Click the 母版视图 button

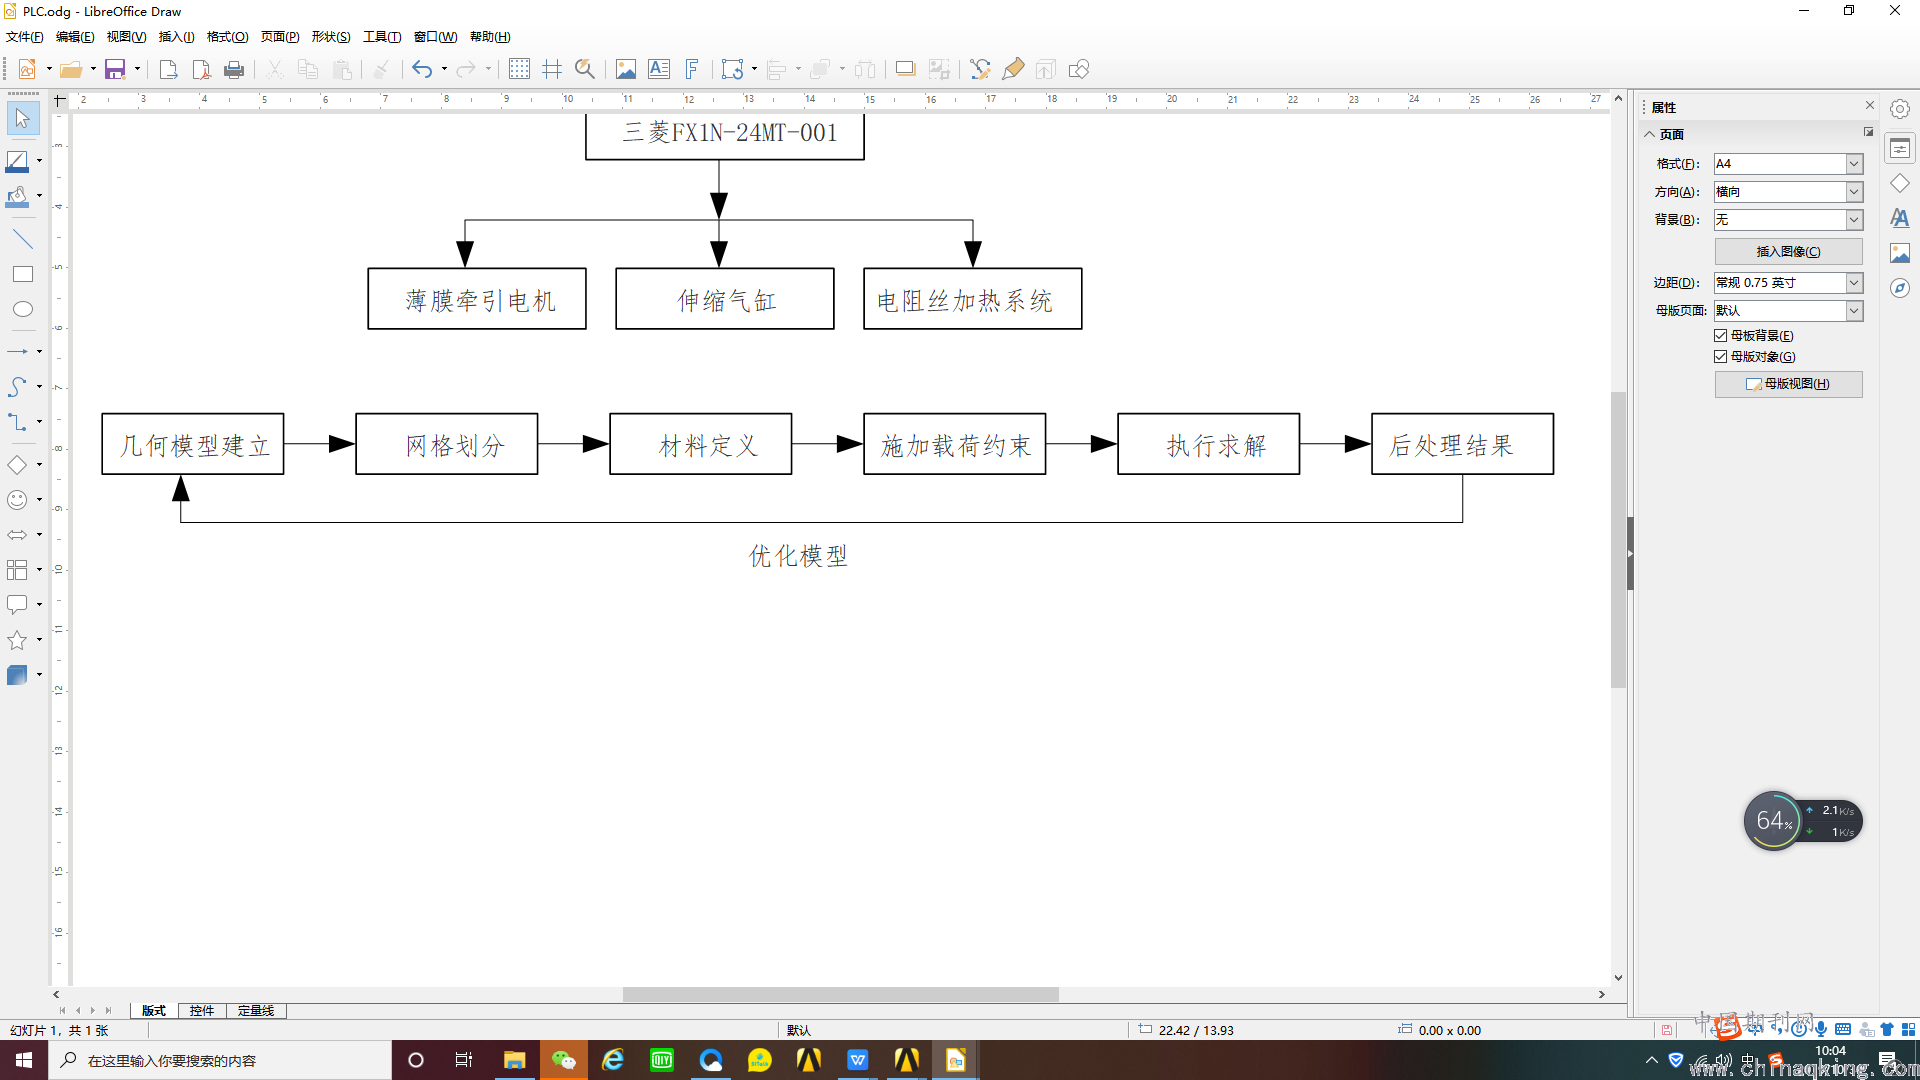1788,384
